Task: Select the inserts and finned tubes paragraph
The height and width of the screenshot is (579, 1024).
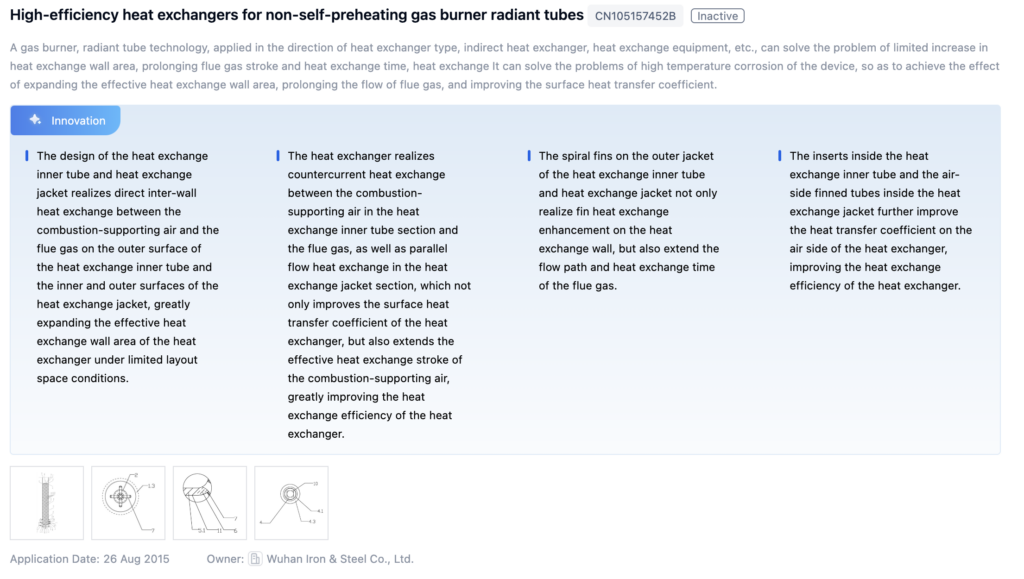Action: point(879,220)
